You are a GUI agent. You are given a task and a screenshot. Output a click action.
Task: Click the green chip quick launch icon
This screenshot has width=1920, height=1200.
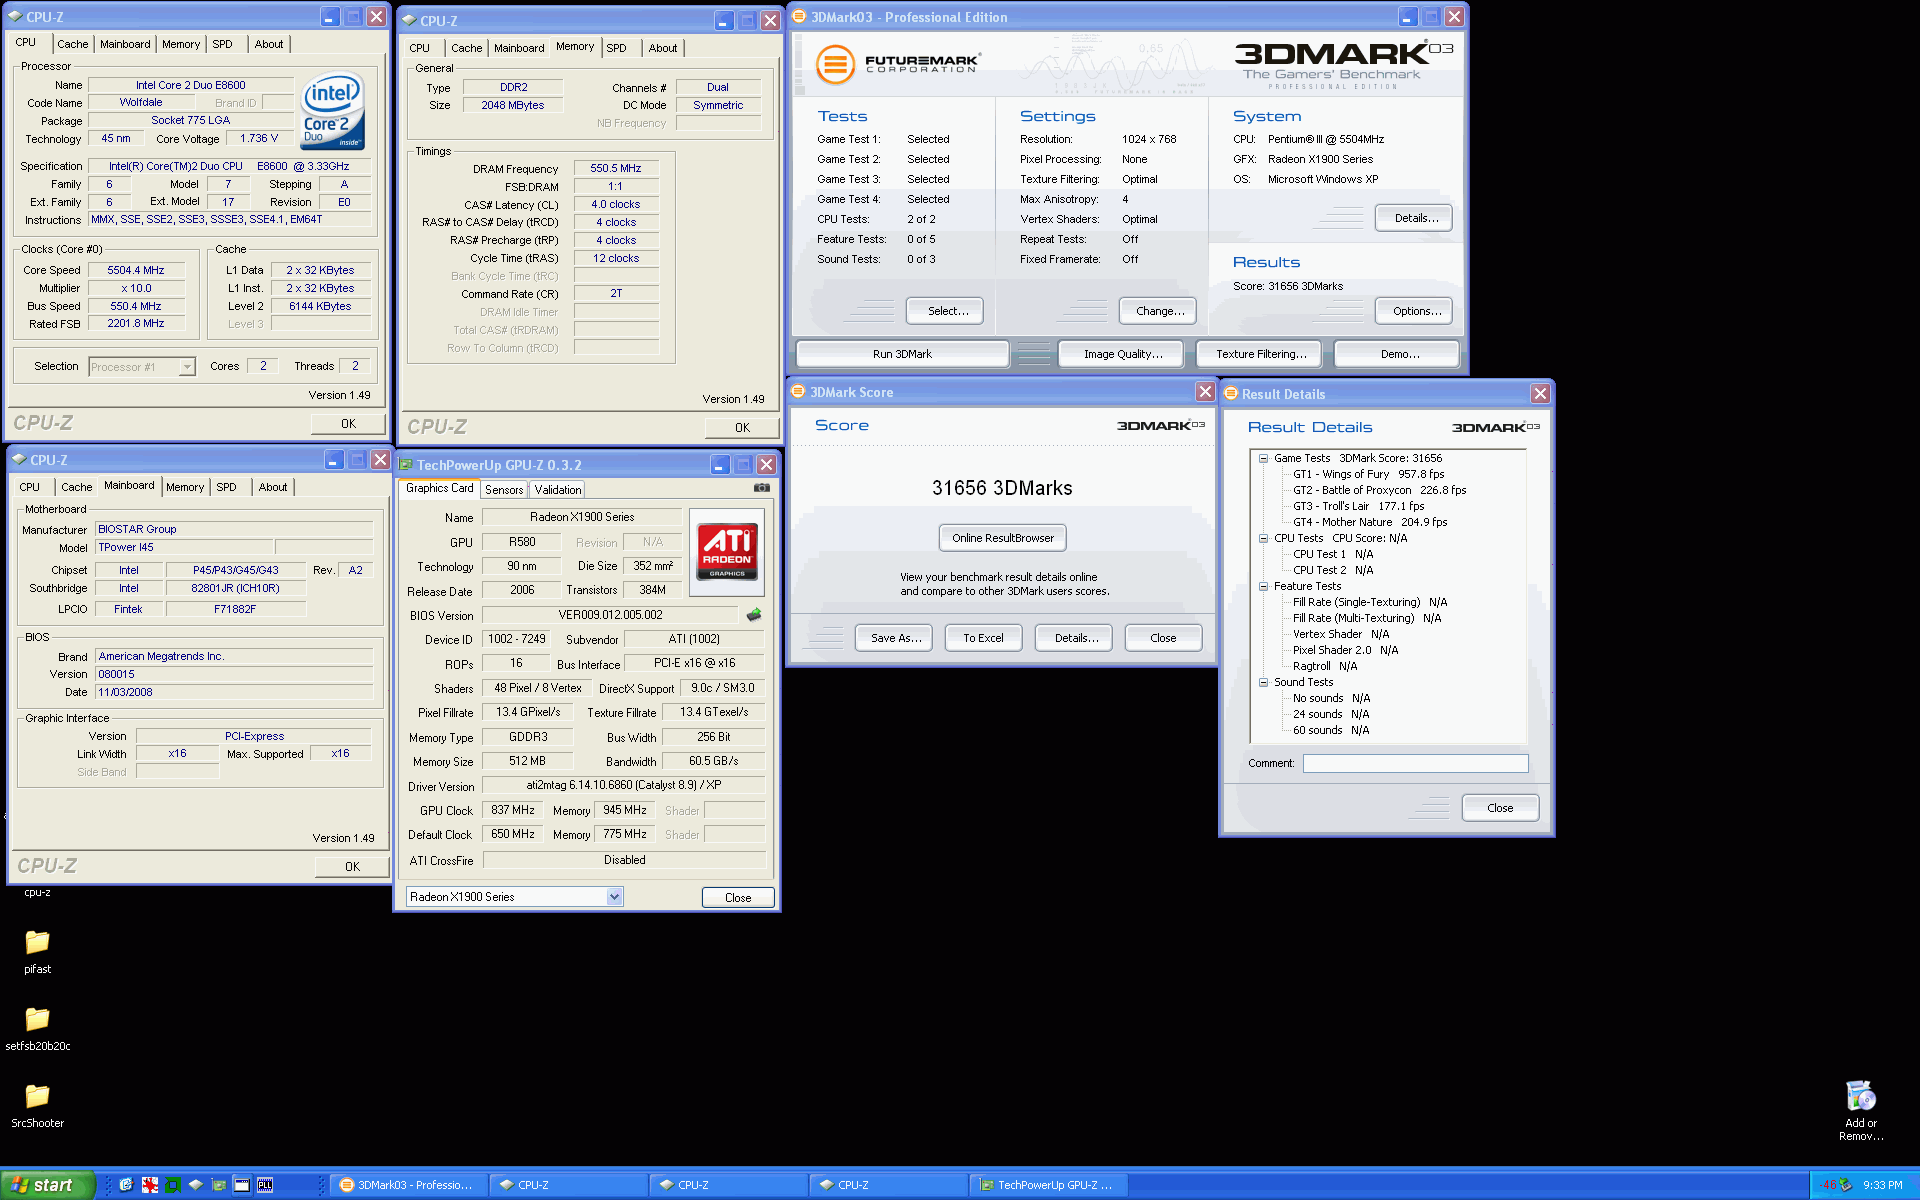(173, 1185)
